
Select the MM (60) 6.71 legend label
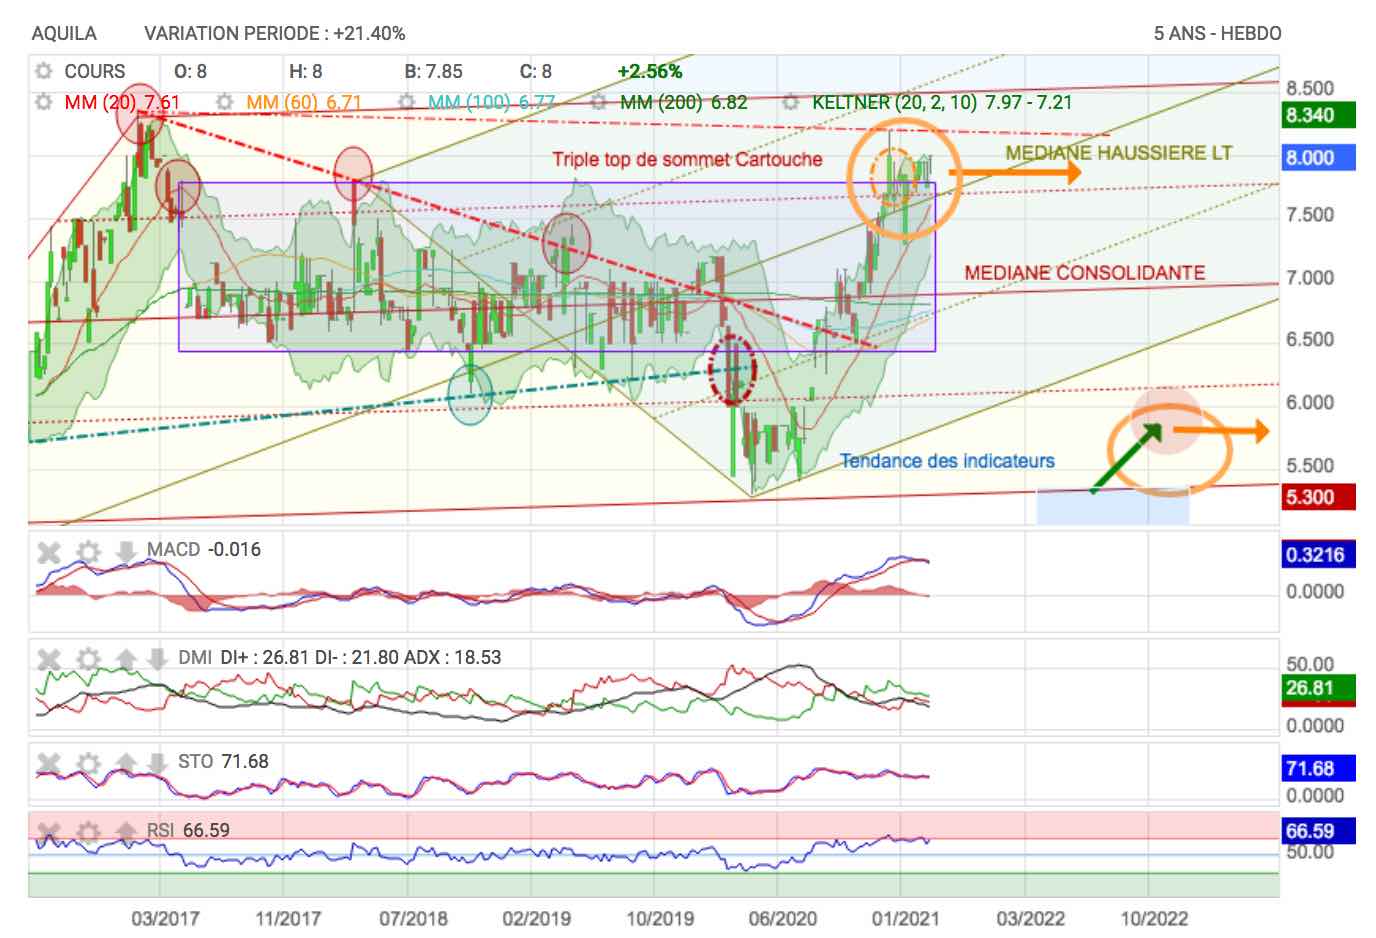point(304,102)
